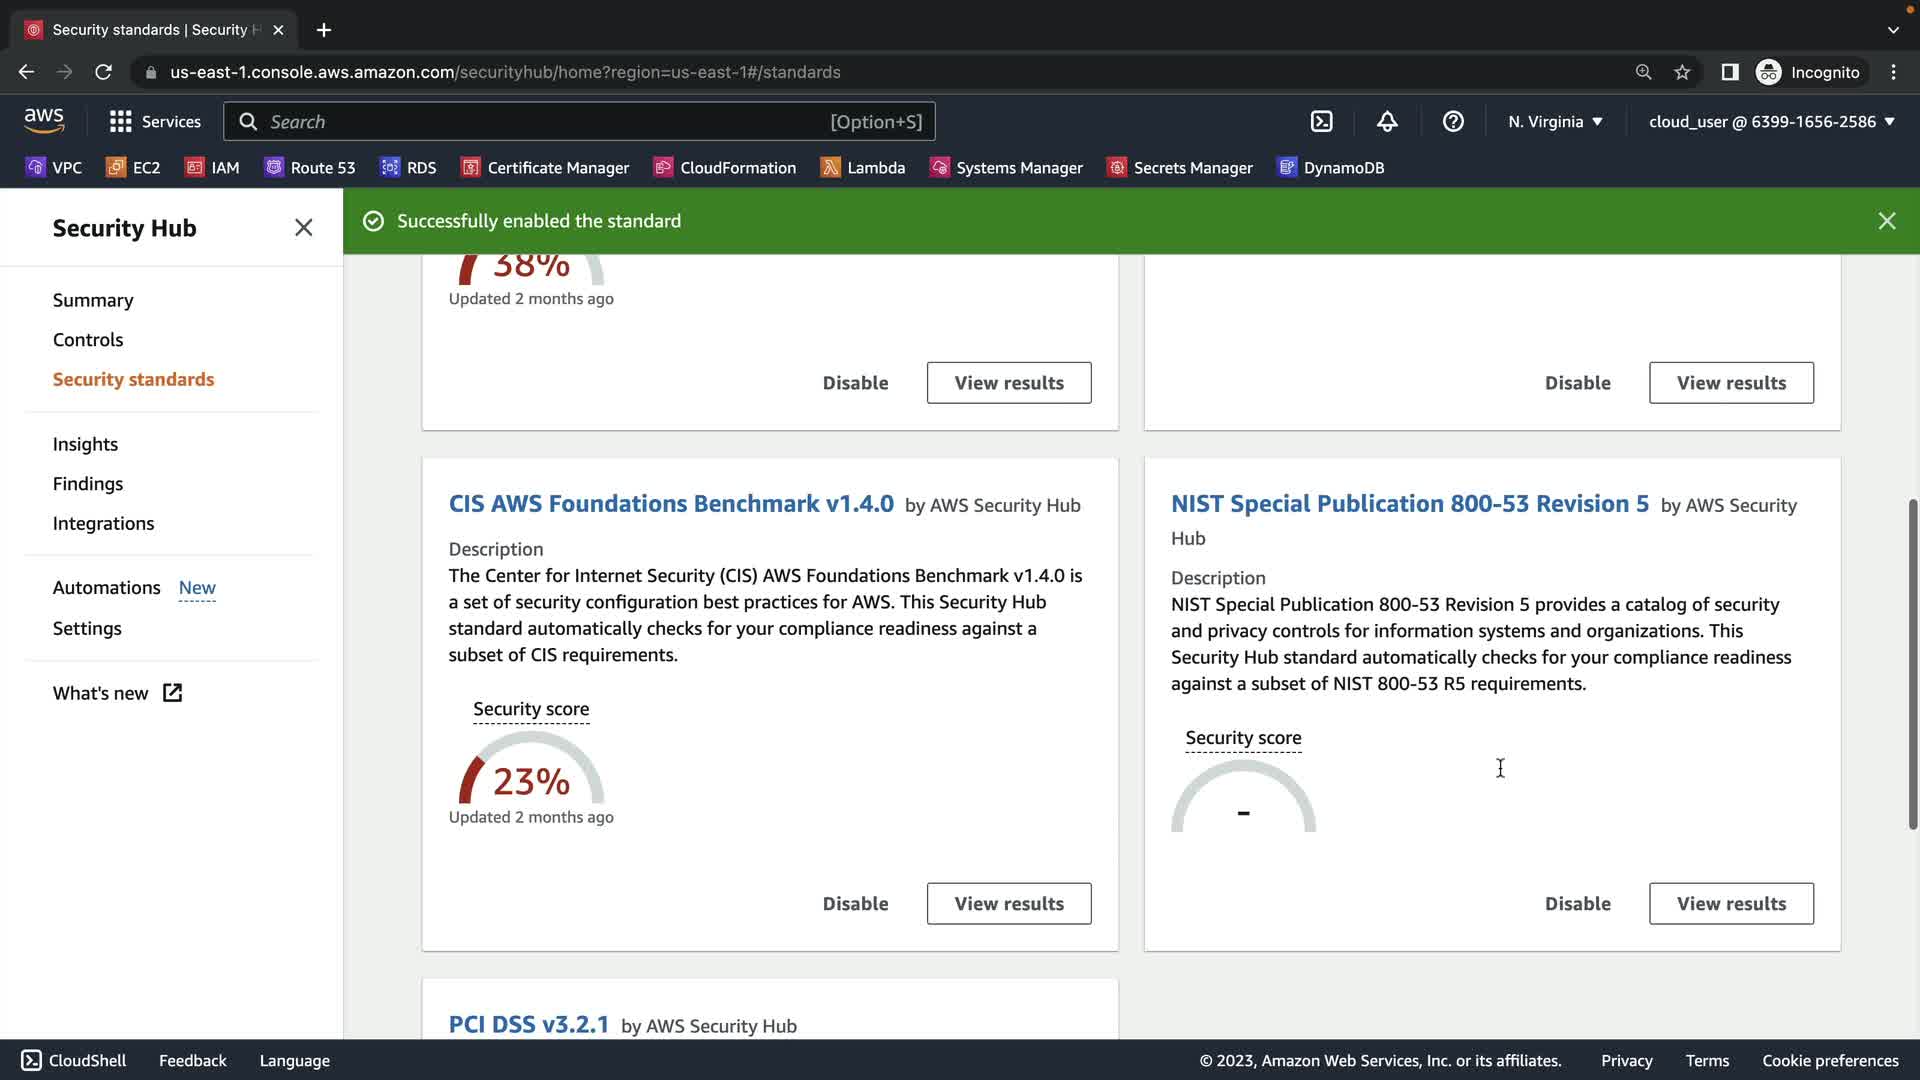The image size is (1920, 1080).
Task: Open the DynamoDB shortcut in favorites bar
Action: pos(1331,167)
